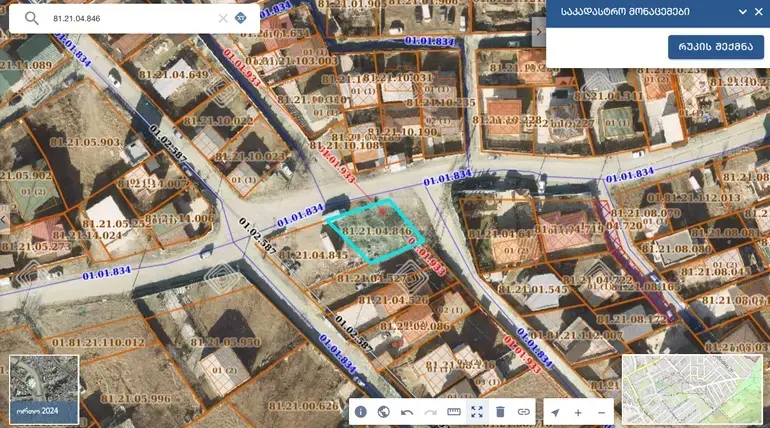Select parcel labeled 81.21.14.006
The height and width of the screenshot is (428, 770).
coord(179,218)
